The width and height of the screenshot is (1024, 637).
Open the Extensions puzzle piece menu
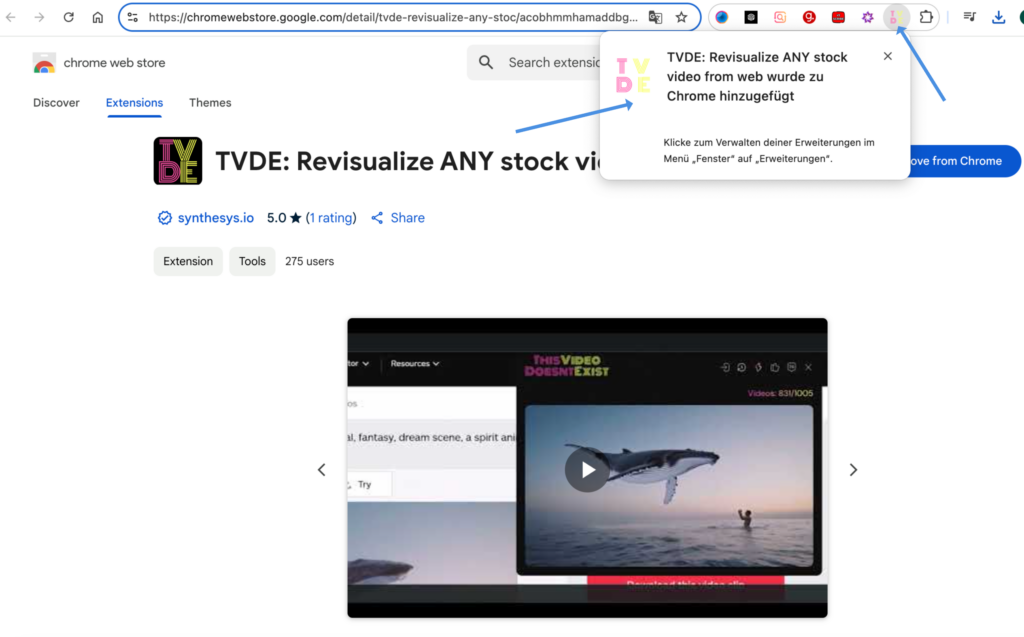point(926,18)
